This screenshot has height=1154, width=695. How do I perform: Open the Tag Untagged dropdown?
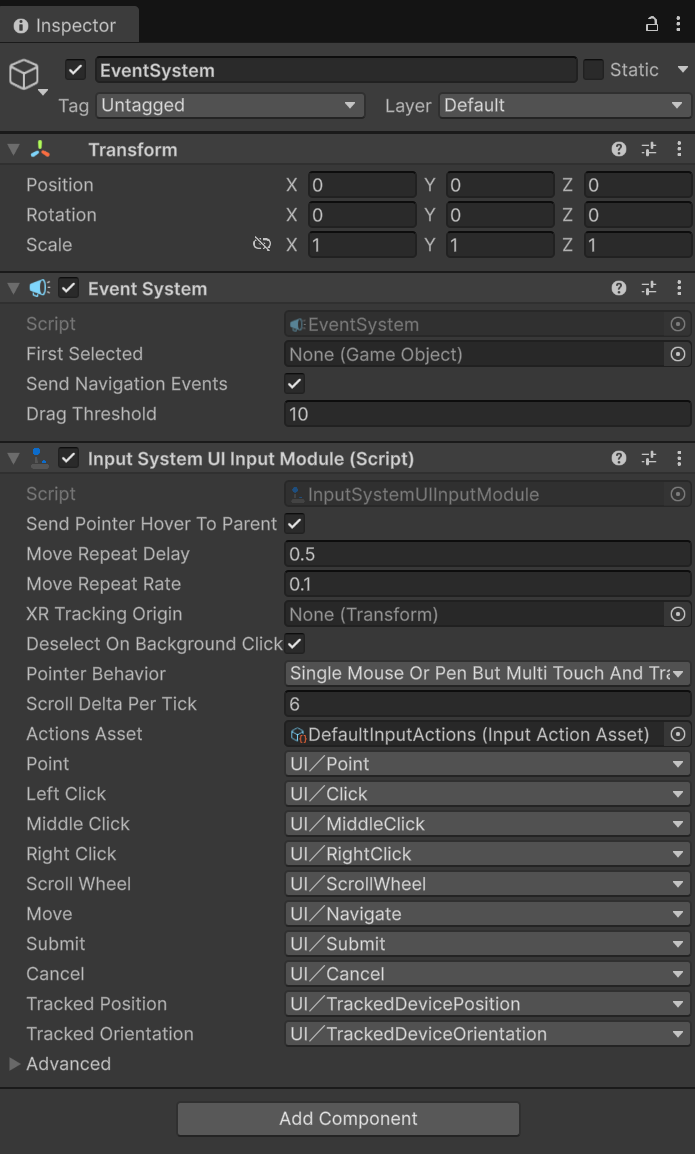pyautogui.click(x=230, y=105)
